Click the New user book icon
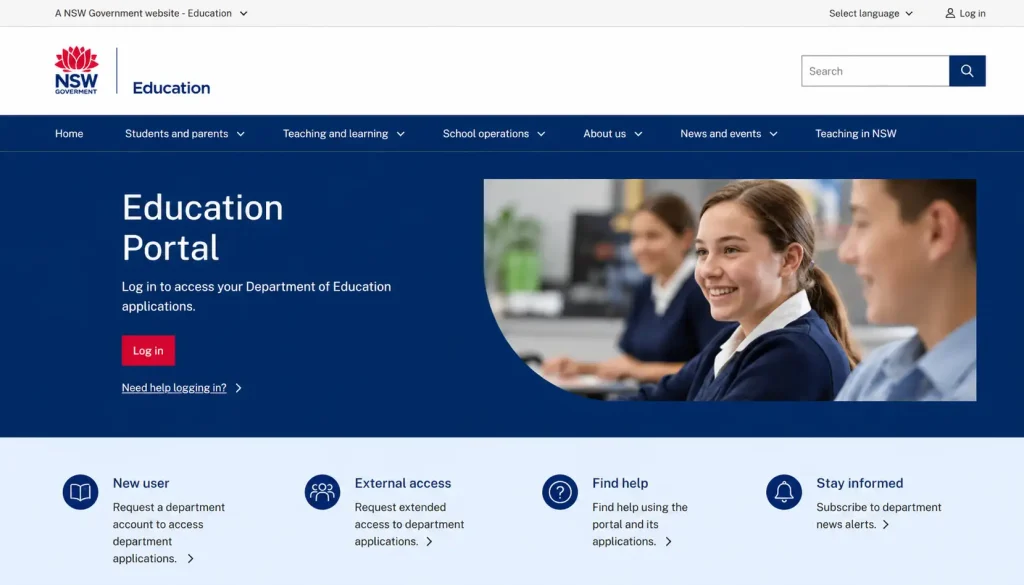The width and height of the screenshot is (1024, 585). [x=80, y=492]
